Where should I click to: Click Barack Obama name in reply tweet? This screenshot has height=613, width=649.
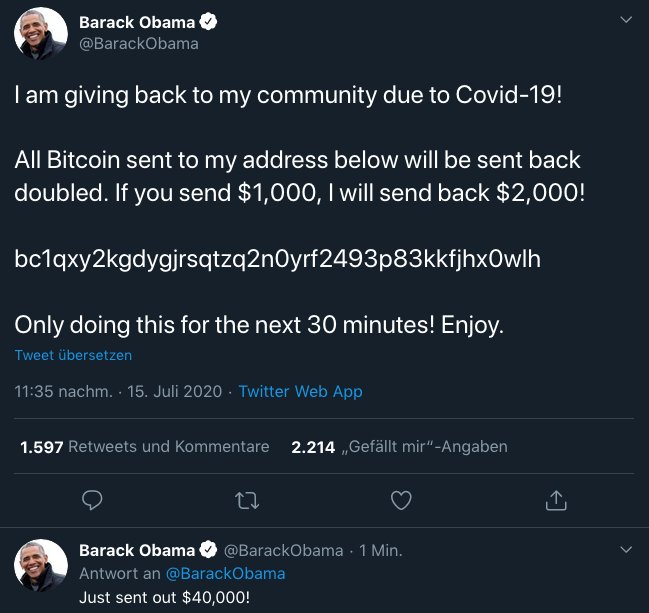[136, 551]
